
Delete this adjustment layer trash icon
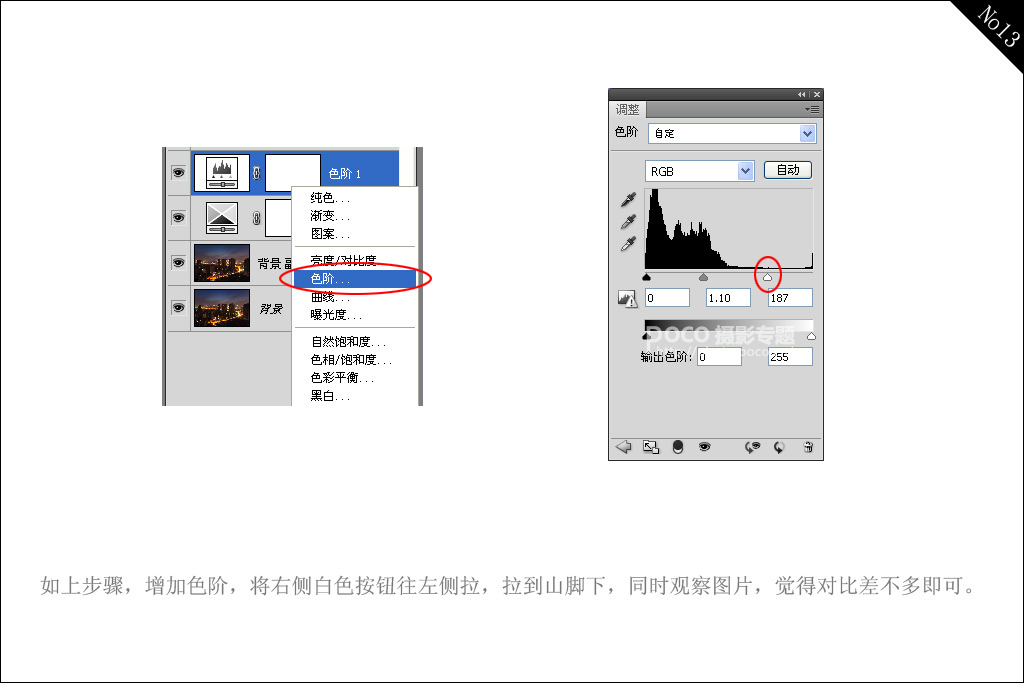pyautogui.click(x=808, y=447)
